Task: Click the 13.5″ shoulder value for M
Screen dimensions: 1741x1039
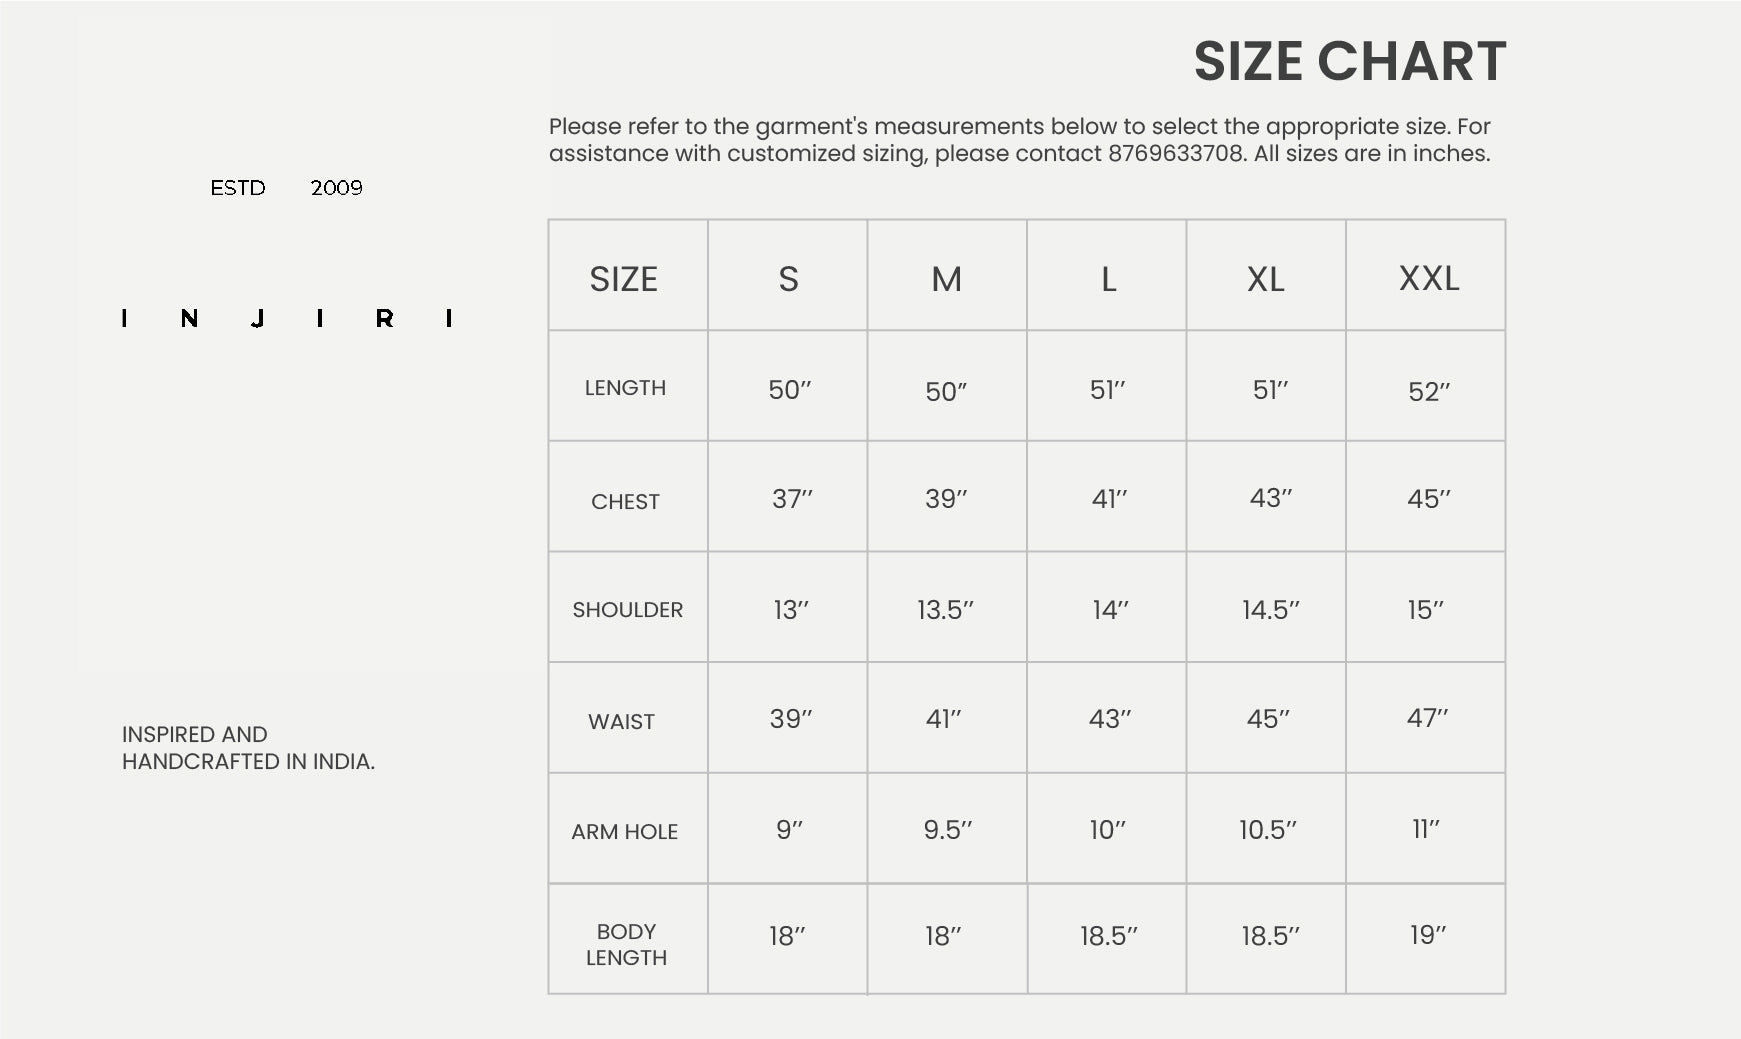Action: [945, 610]
